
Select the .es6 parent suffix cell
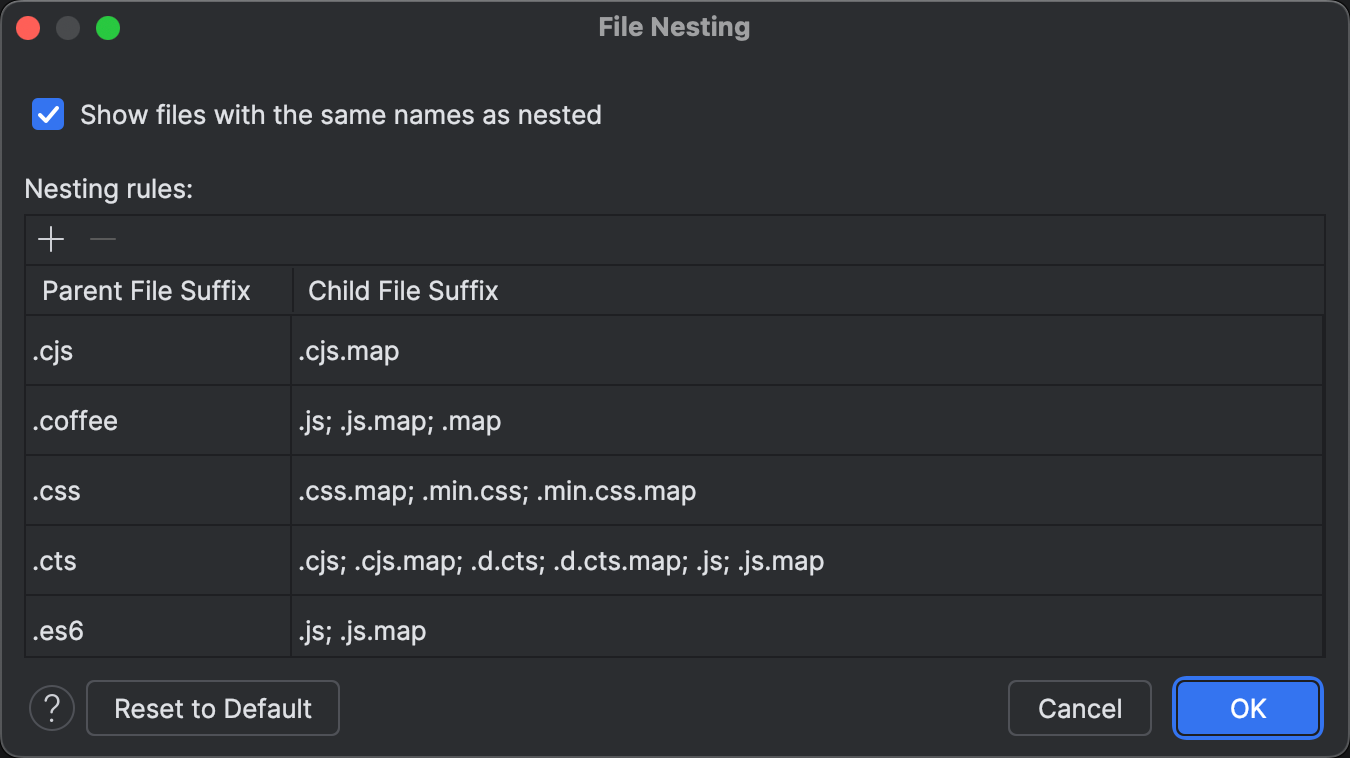coord(159,627)
